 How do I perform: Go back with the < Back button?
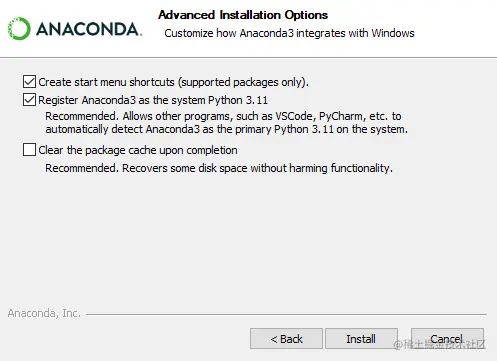click(286, 339)
